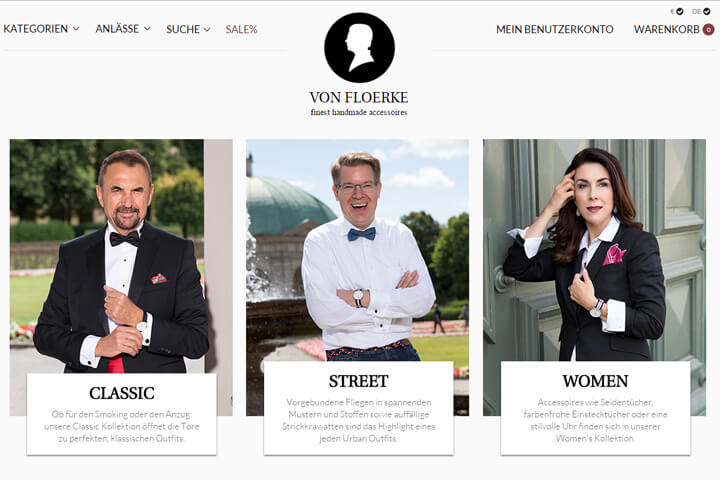Open the Women's Kollektion description card

[x=596, y=408]
